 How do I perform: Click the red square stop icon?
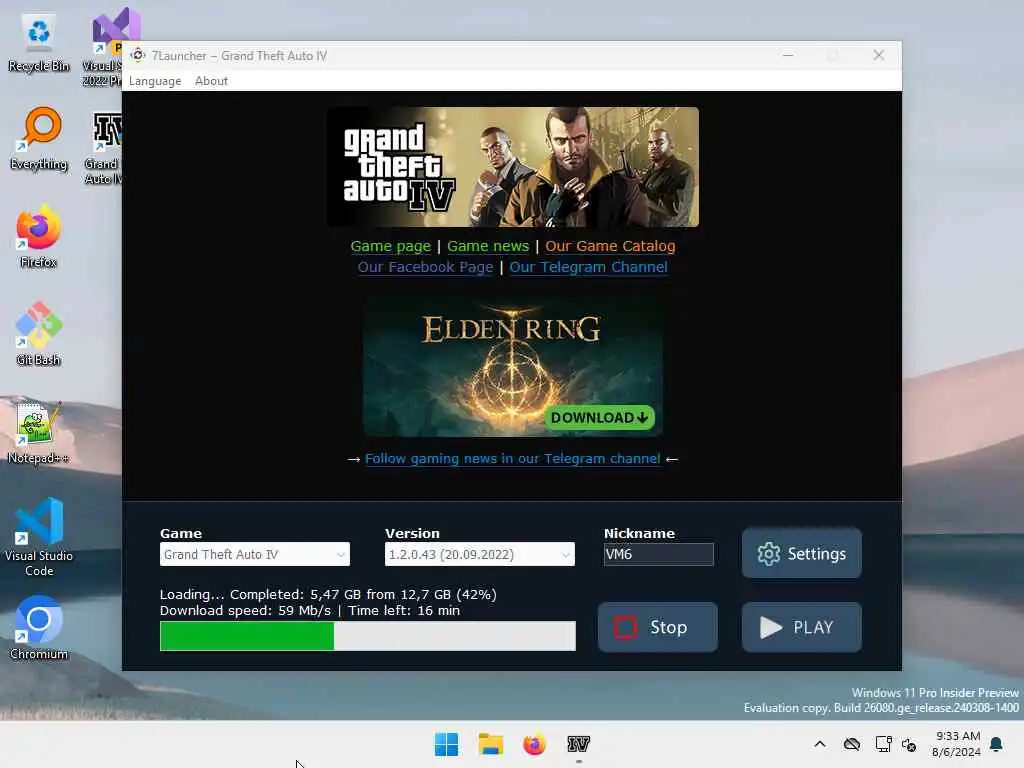pyautogui.click(x=625, y=628)
